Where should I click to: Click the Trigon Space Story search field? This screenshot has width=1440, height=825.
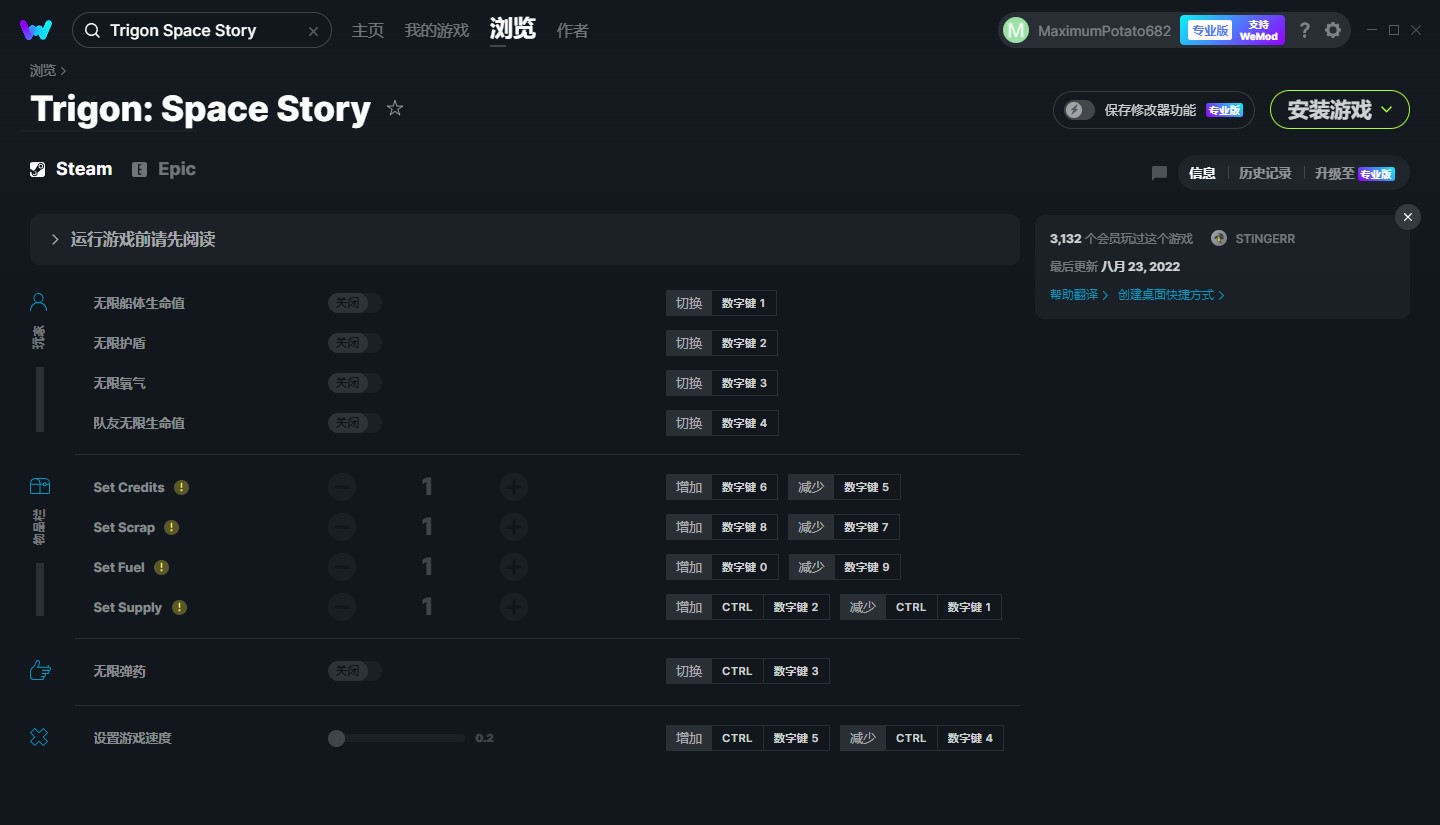202,31
